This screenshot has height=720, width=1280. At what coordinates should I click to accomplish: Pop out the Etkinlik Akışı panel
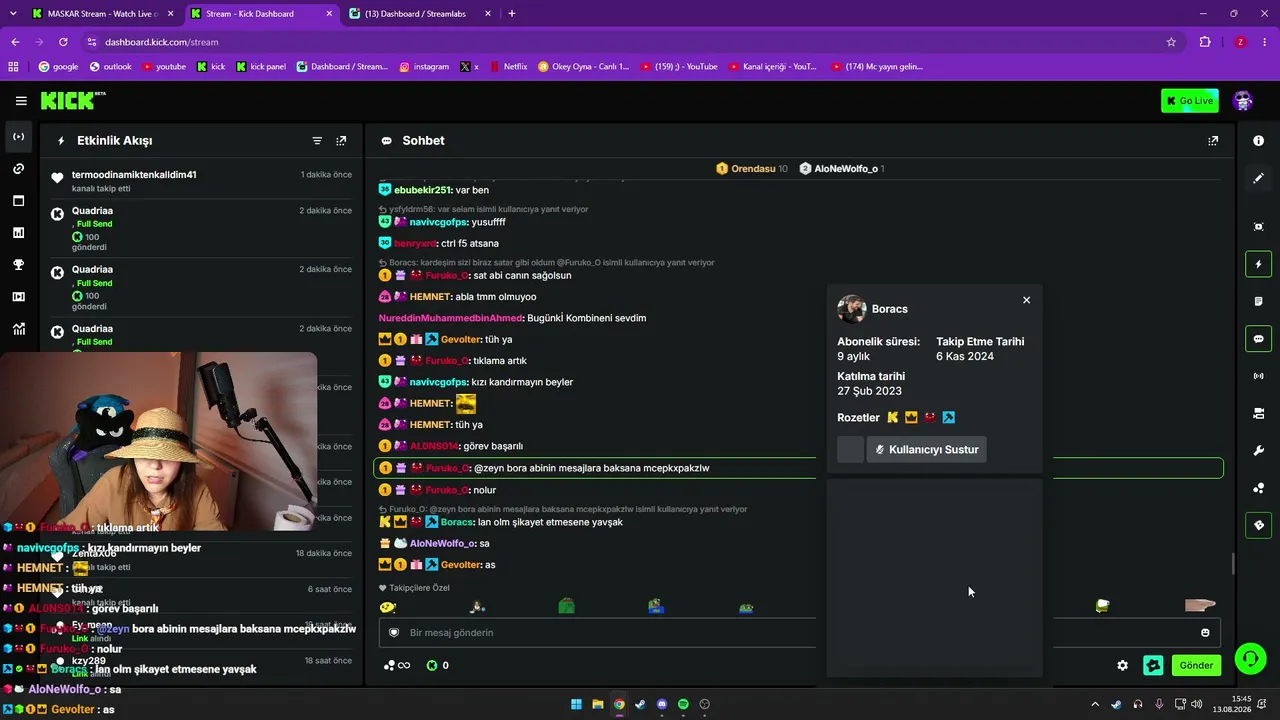pos(341,141)
